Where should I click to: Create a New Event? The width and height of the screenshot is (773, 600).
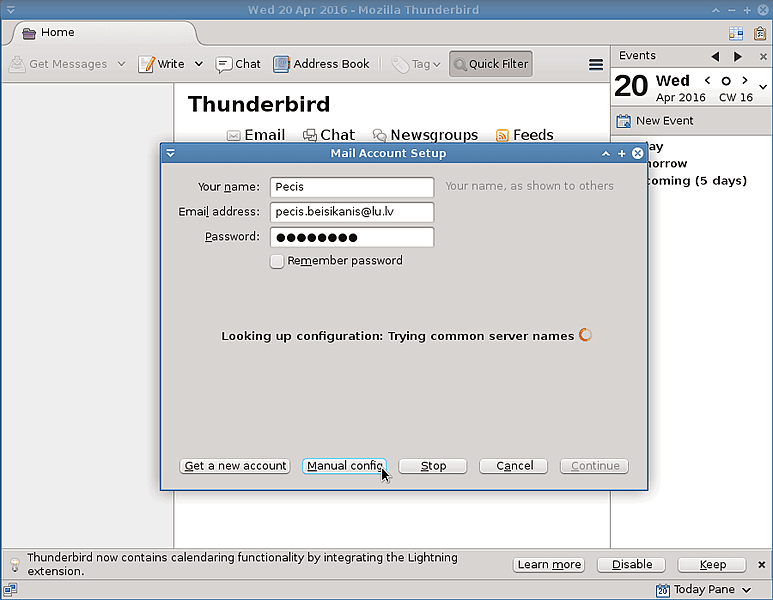coord(655,121)
